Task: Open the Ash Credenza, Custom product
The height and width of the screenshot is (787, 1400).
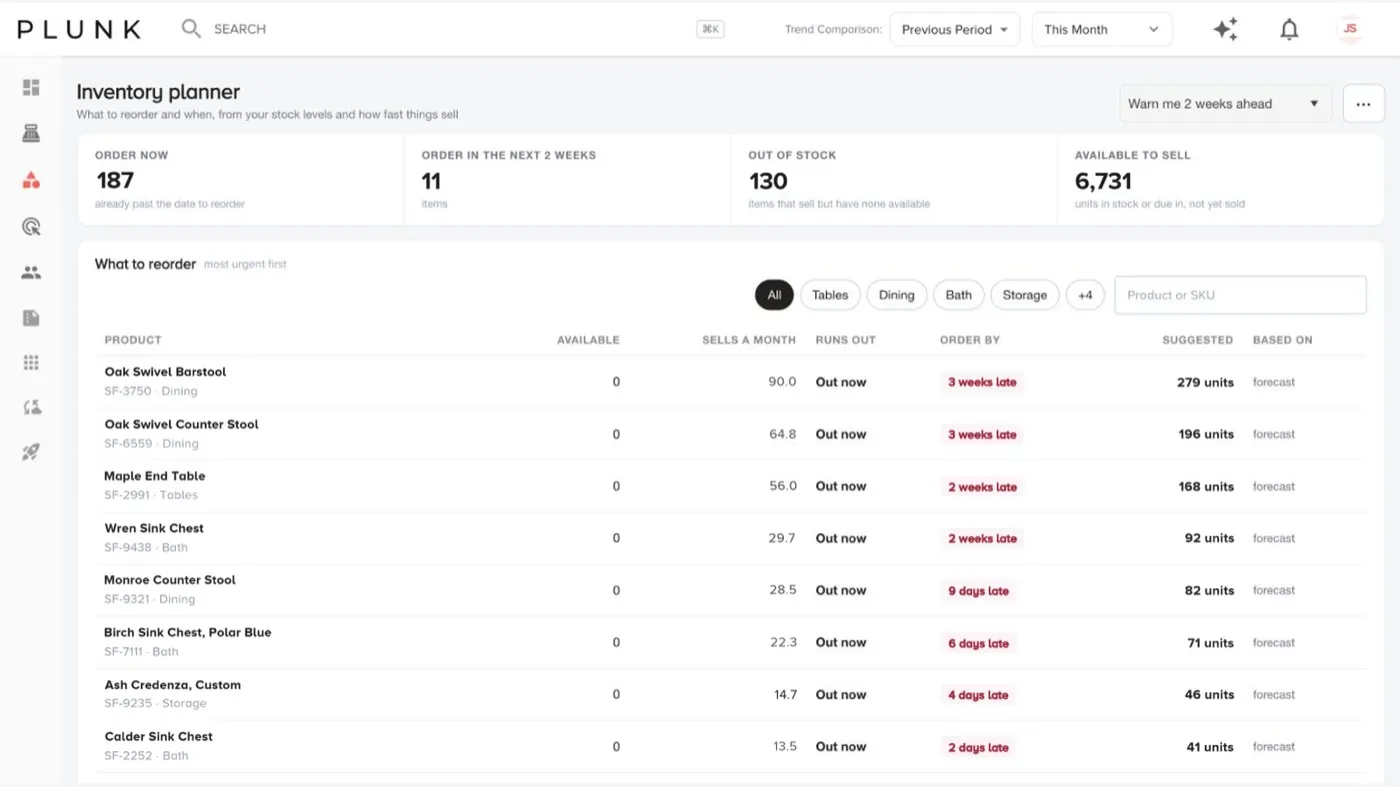Action: coord(173,685)
